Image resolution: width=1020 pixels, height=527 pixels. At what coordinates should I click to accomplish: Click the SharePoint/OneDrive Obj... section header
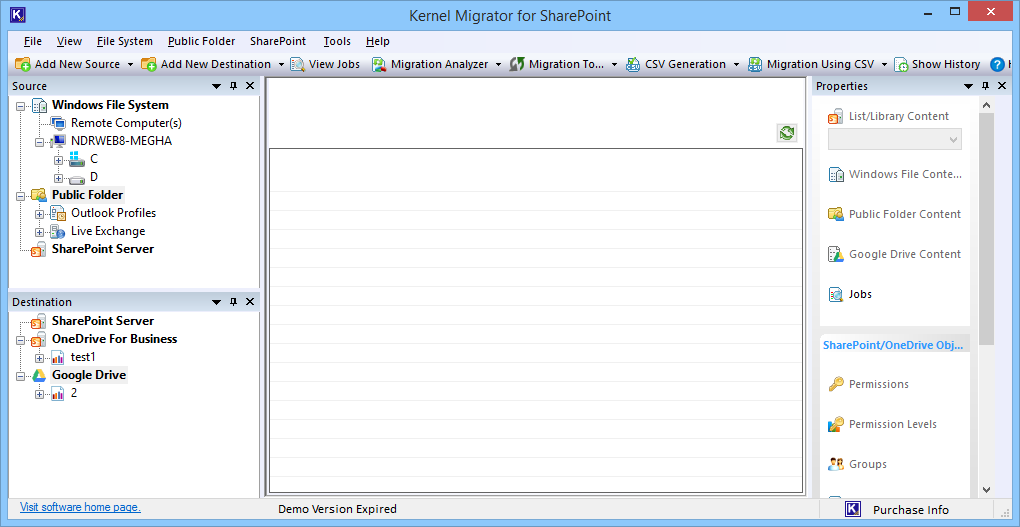pos(894,345)
